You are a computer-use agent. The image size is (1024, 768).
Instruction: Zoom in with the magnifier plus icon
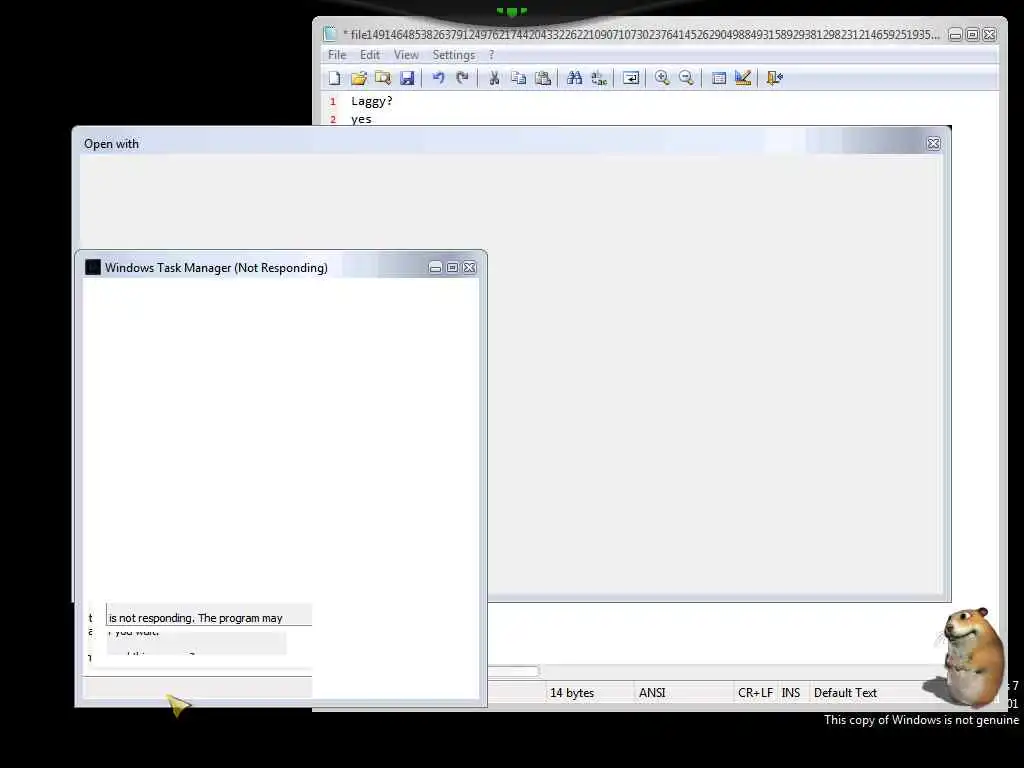pos(662,78)
